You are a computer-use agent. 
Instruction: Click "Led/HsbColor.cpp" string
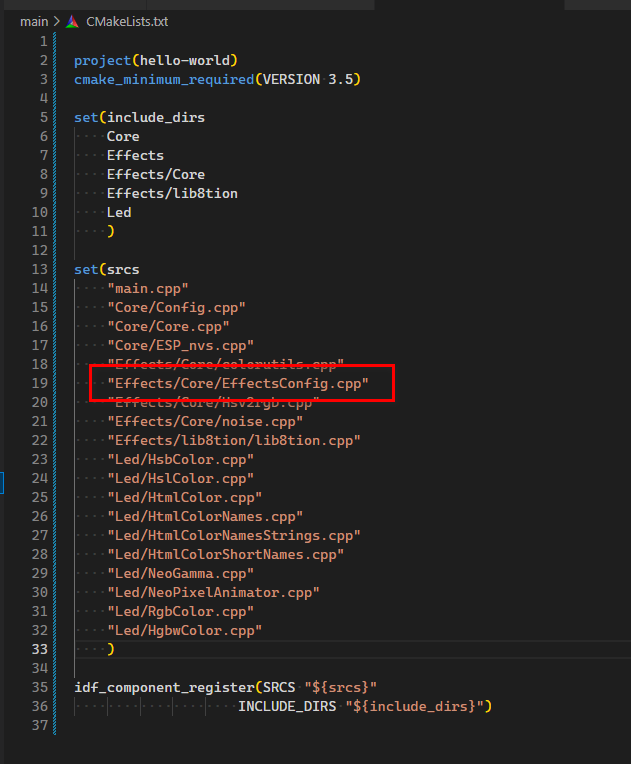(180, 459)
